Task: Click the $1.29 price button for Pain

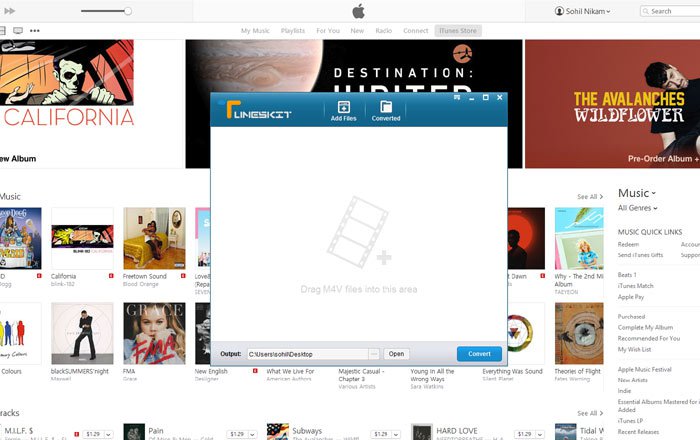Action: coord(237,434)
